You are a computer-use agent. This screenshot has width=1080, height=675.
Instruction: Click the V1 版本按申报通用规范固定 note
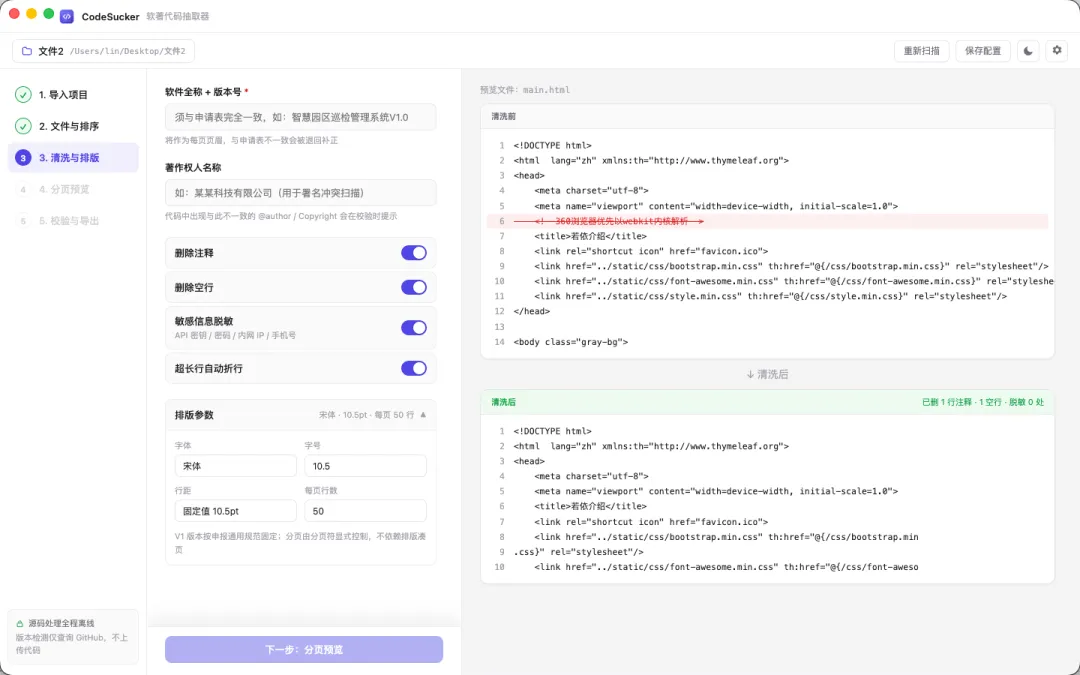click(x=300, y=543)
